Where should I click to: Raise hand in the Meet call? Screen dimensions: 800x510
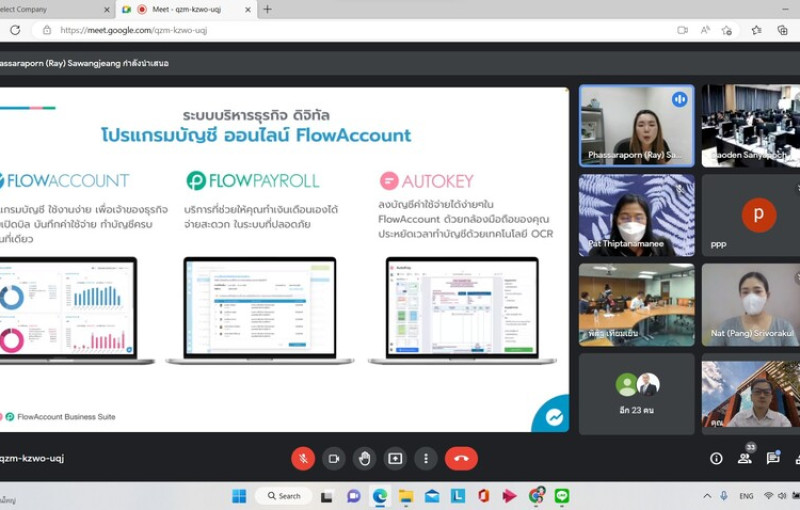(364, 458)
